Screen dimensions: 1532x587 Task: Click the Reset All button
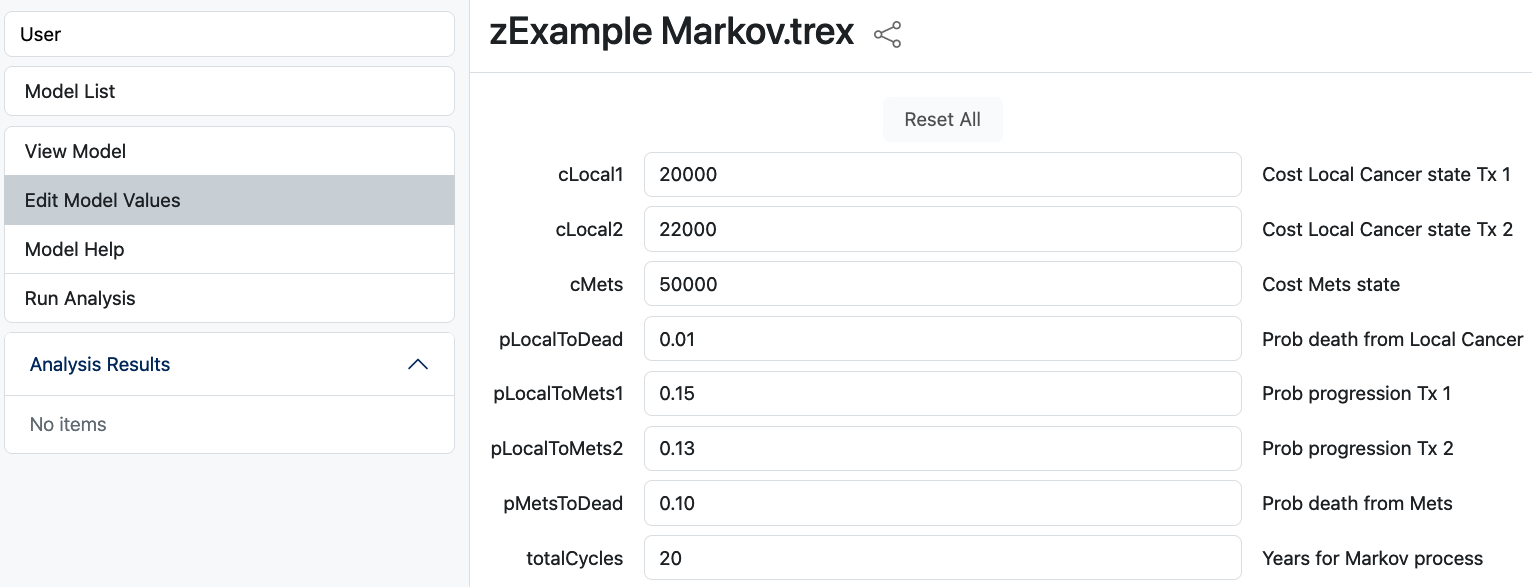coord(942,119)
